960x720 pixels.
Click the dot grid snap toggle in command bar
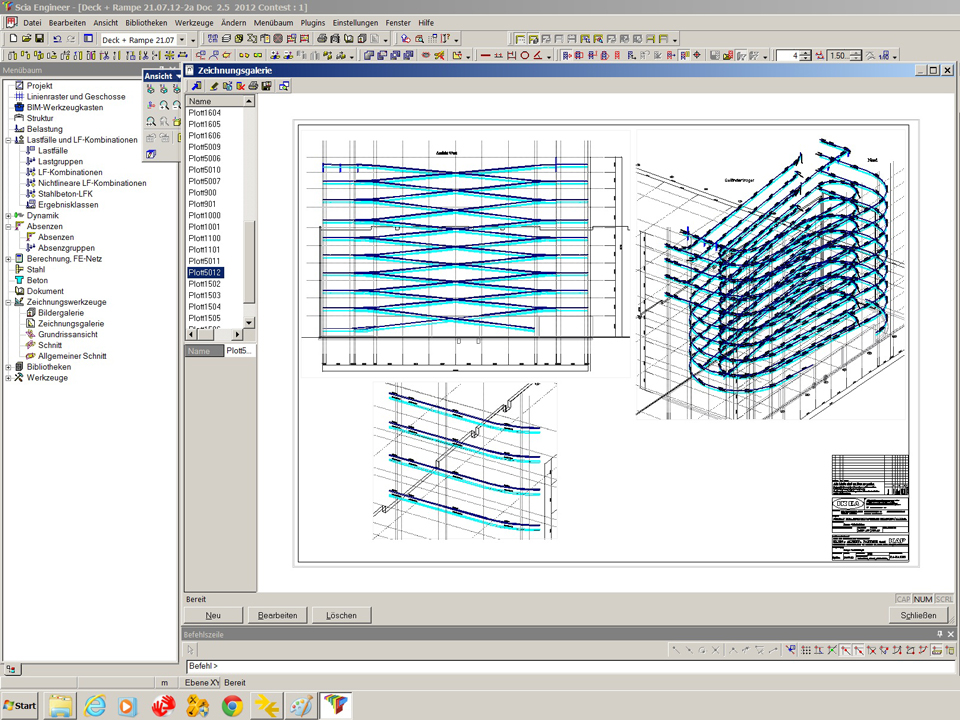click(806, 650)
